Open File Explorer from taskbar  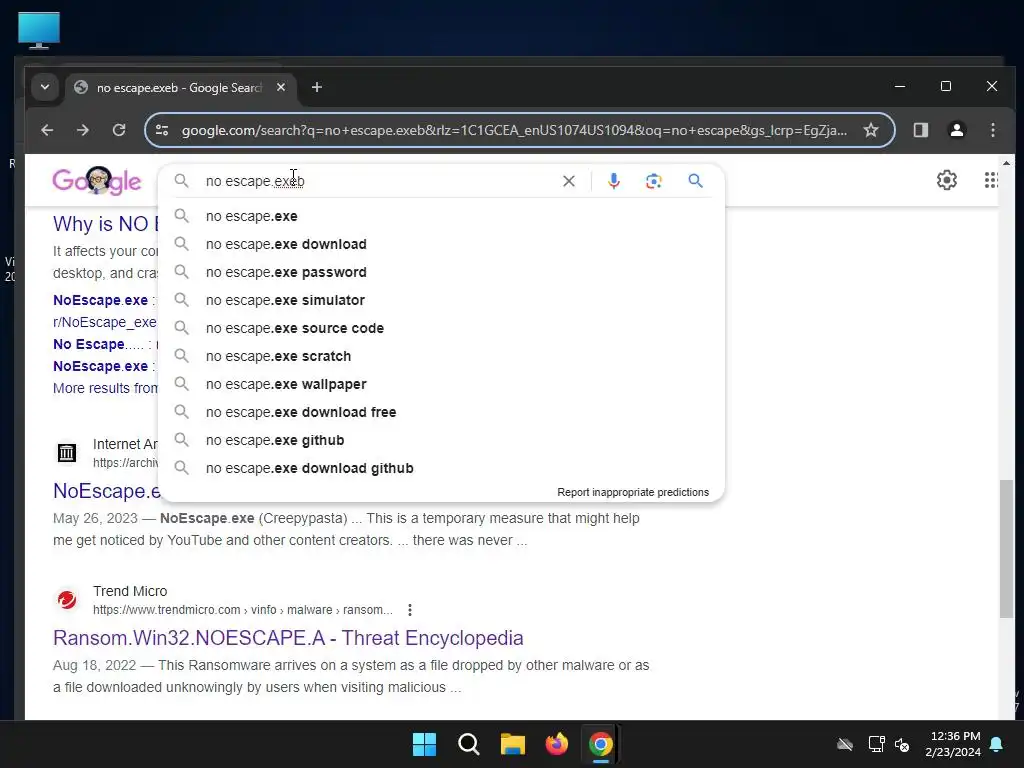[513, 744]
